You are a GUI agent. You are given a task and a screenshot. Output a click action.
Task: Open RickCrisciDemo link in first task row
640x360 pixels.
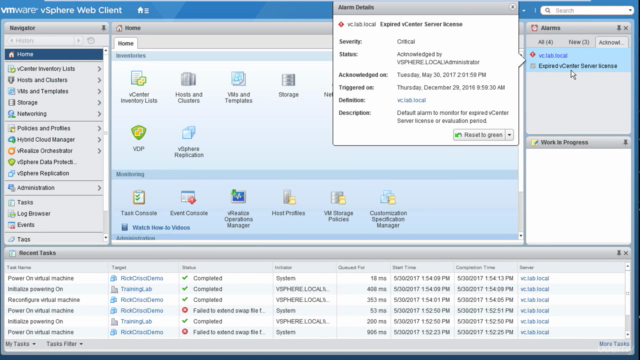pyautogui.click(x=142, y=278)
